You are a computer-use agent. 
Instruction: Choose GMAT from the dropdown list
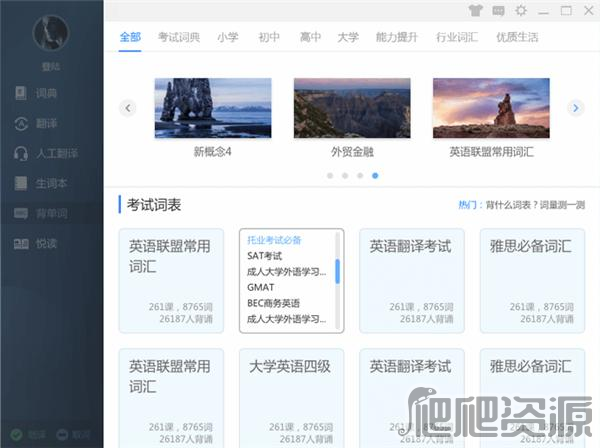[x=261, y=287]
